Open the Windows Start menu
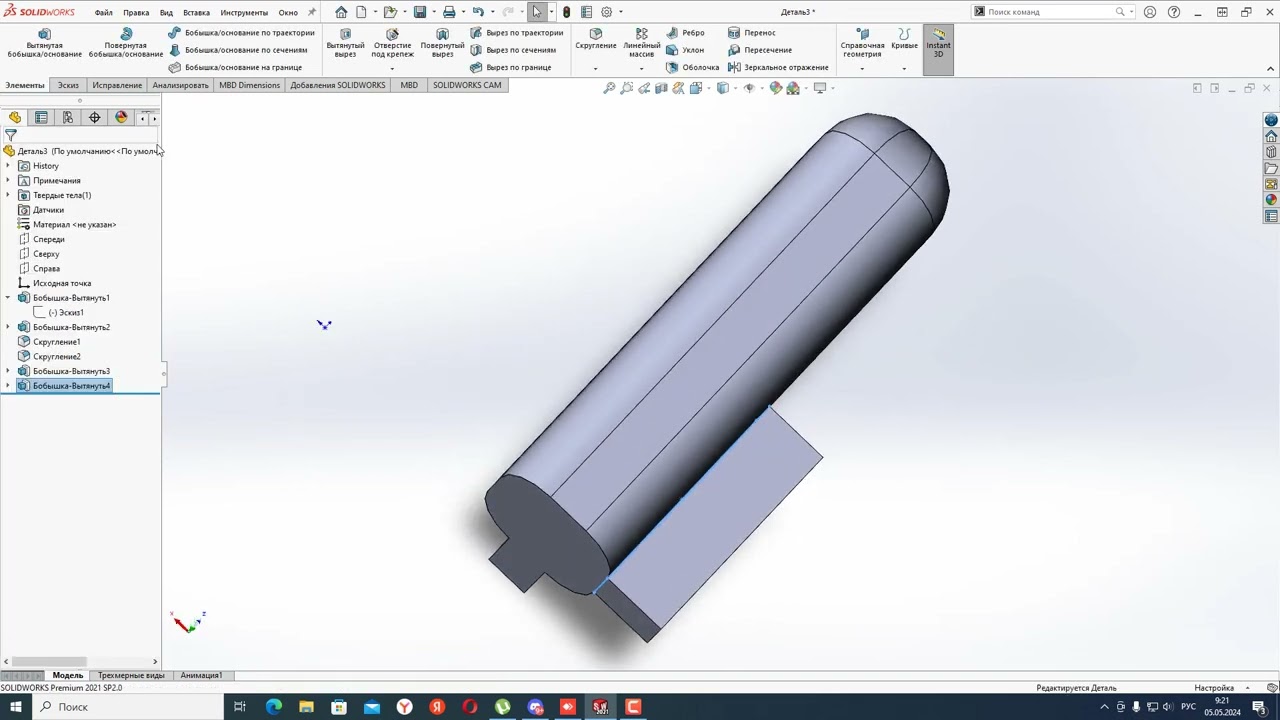This screenshot has width=1280, height=720. 15,707
